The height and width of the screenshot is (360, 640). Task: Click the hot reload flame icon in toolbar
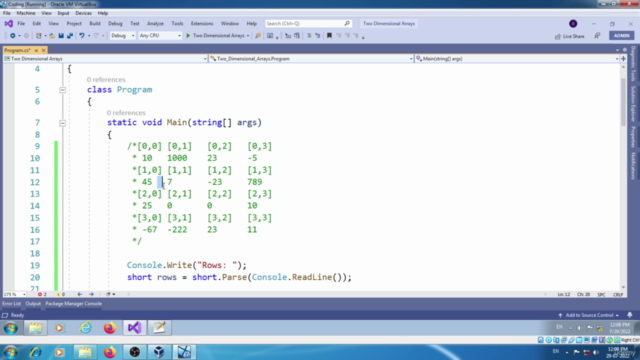pyautogui.click(x=258, y=36)
